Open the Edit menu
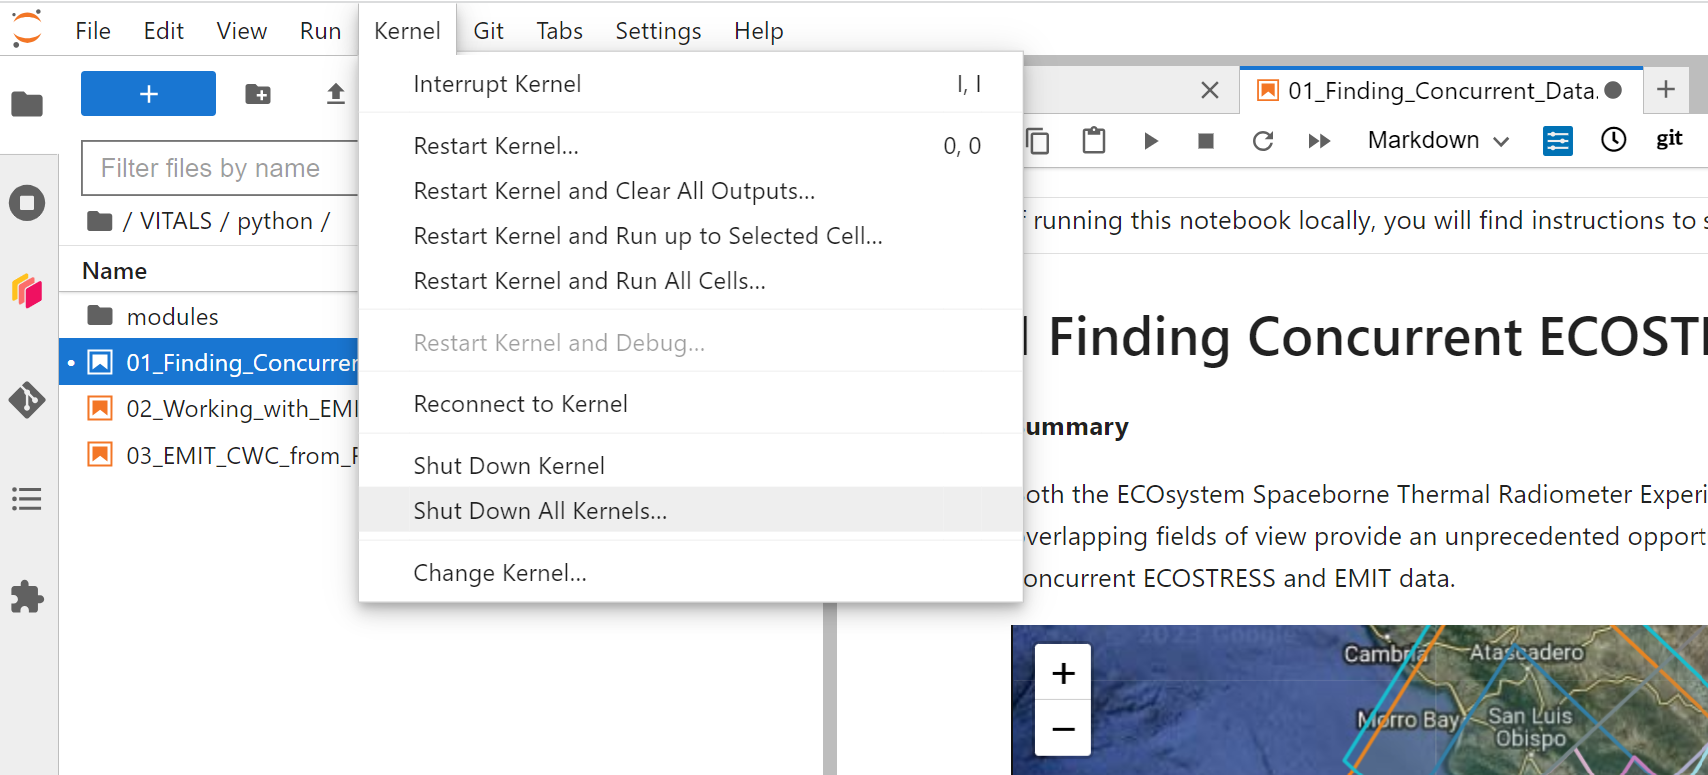This screenshot has width=1708, height=775. coord(164,31)
